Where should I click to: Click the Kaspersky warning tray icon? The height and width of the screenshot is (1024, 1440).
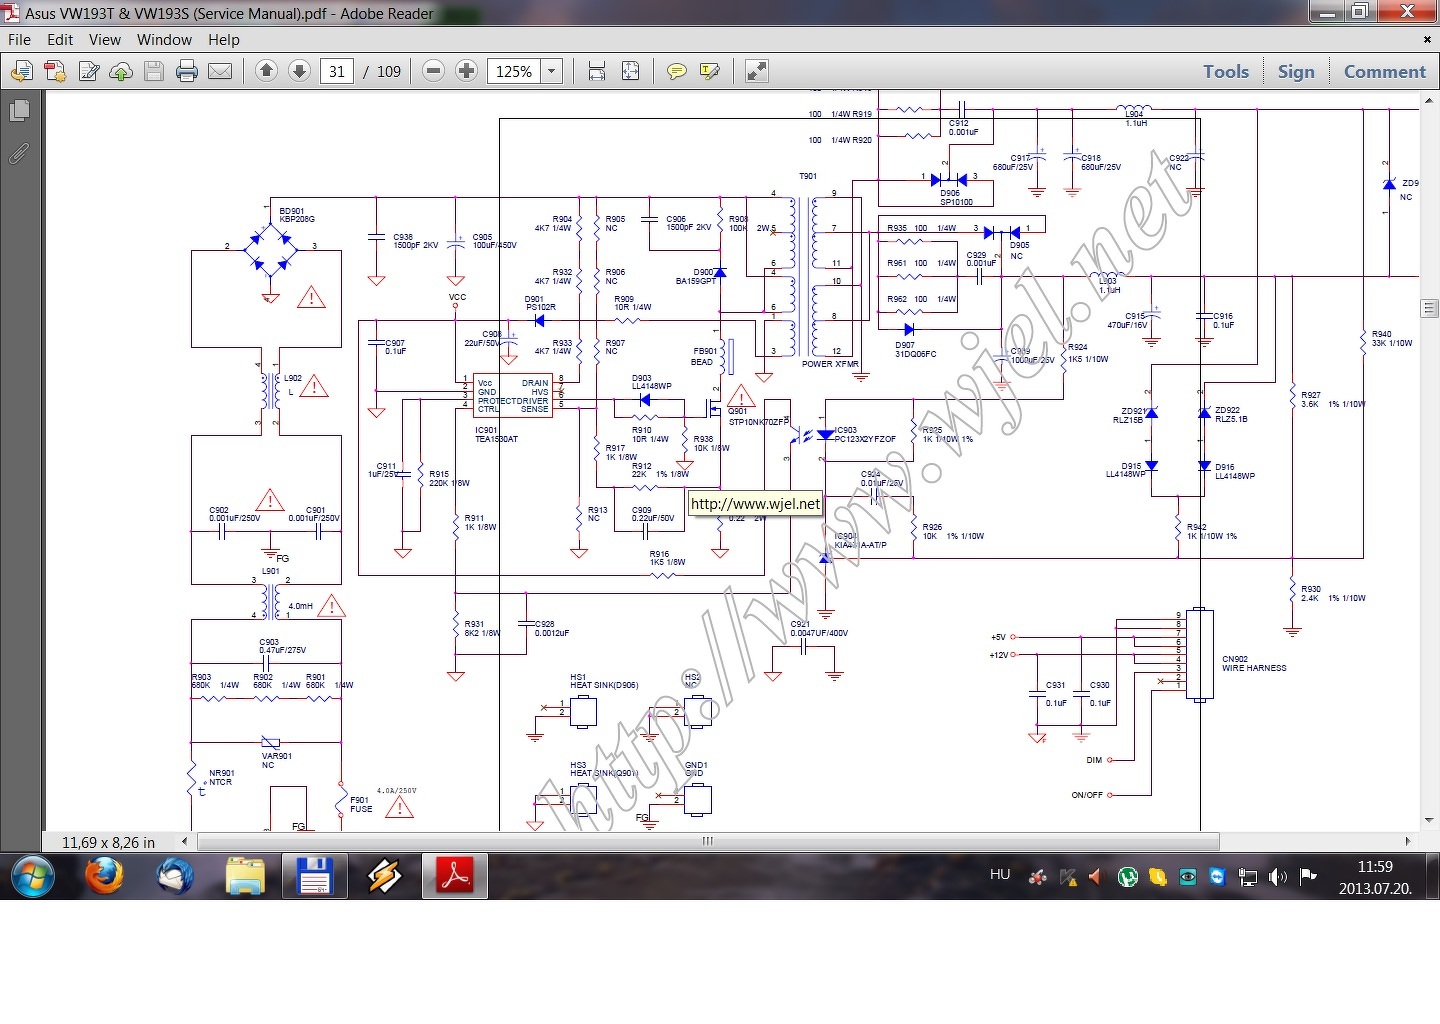(x=1068, y=877)
